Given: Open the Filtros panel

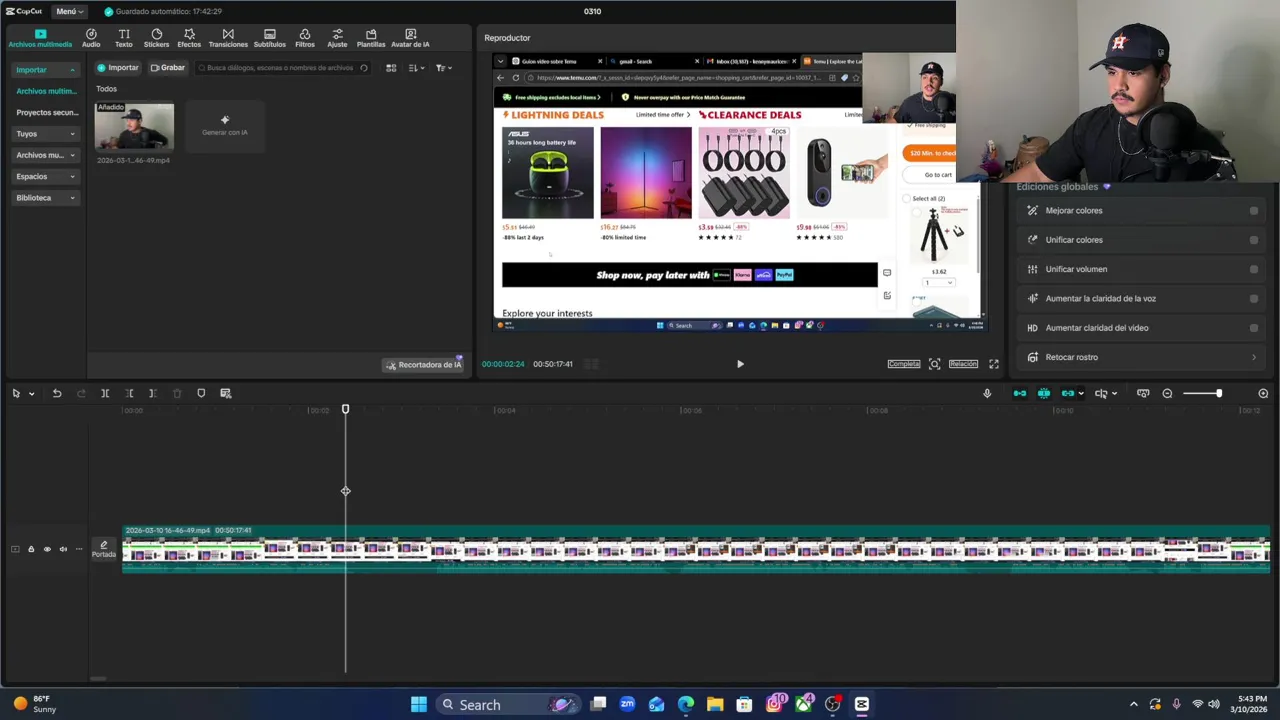Looking at the screenshot, I should point(305,38).
